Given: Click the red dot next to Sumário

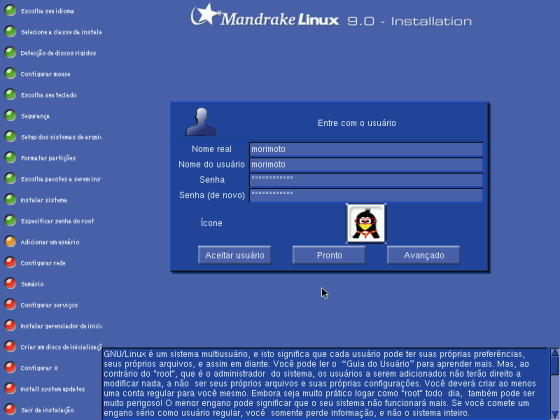Looking at the screenshot, I should click(x=10, y=284).
